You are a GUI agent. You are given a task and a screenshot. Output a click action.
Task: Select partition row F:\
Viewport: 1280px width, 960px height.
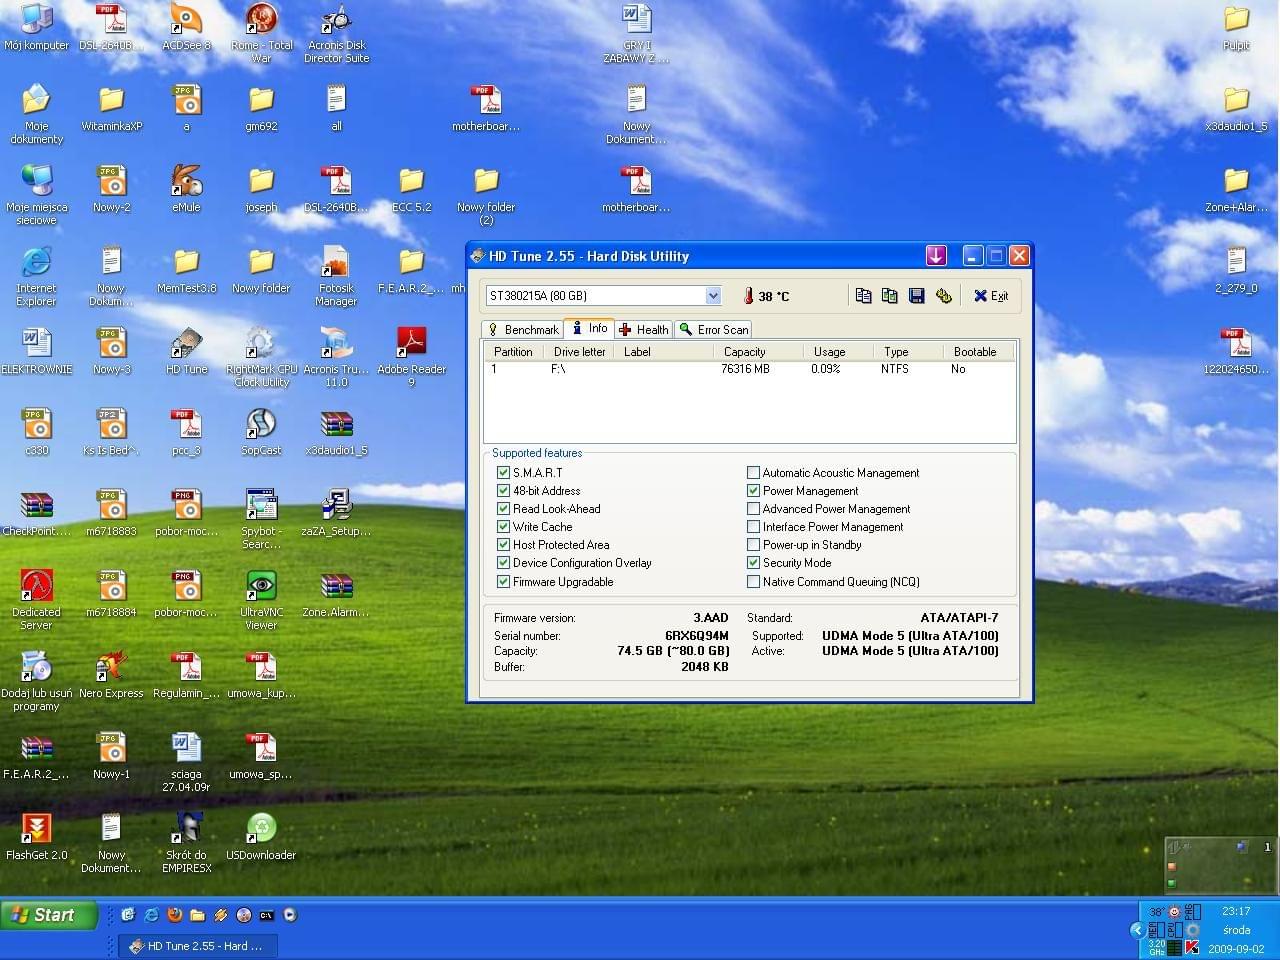click(x=750, y=369)
